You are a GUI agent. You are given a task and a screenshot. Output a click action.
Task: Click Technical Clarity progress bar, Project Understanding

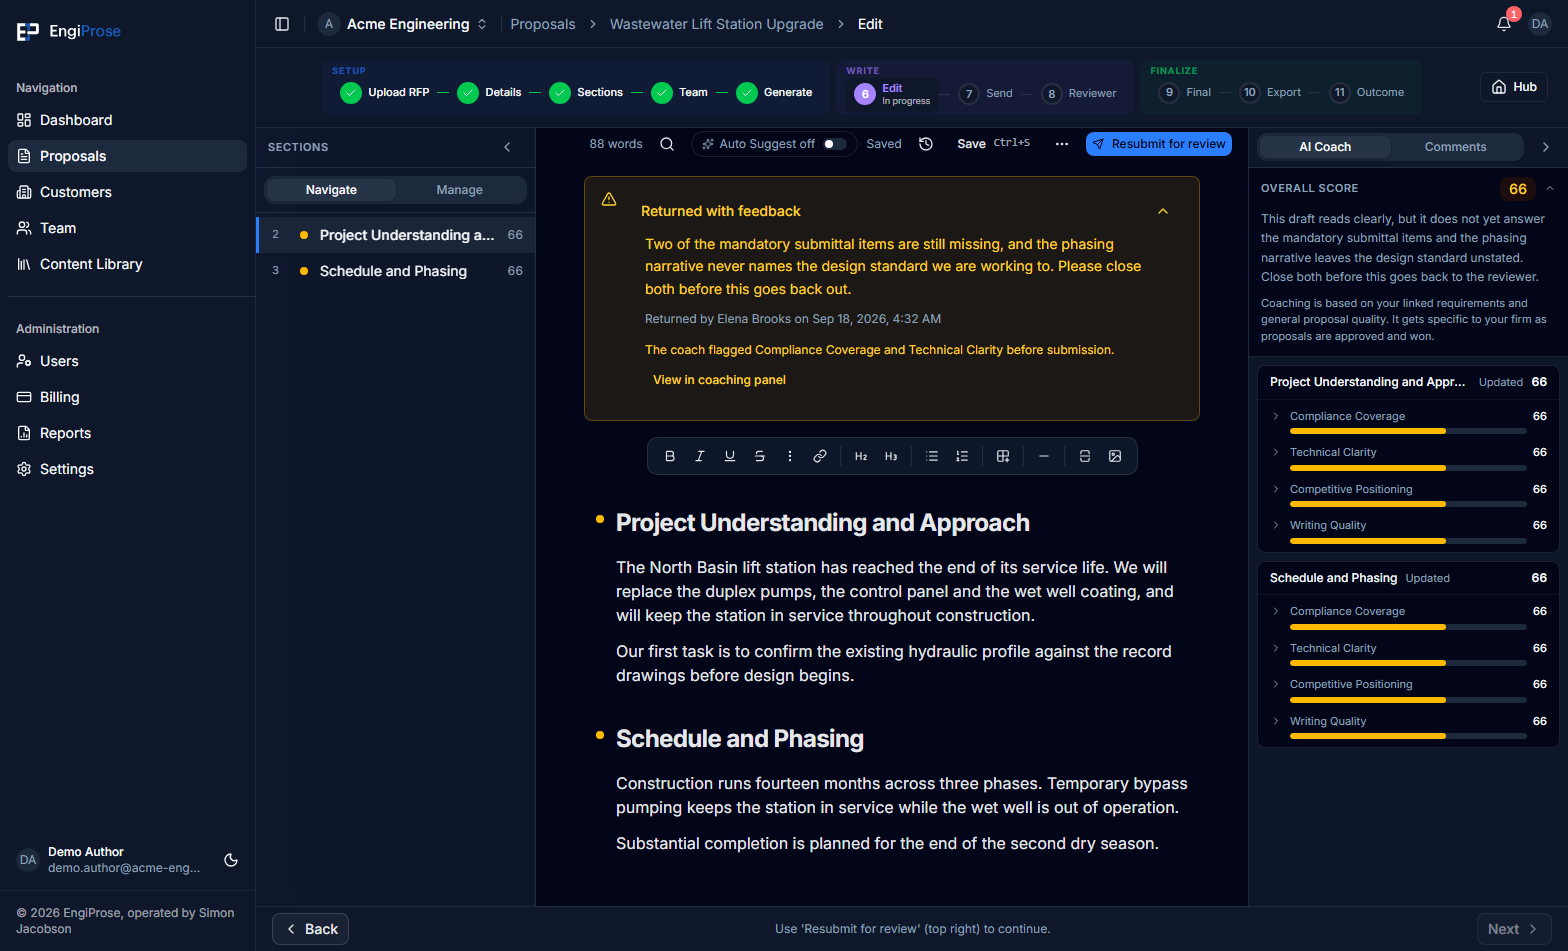tap(1408, 468)
